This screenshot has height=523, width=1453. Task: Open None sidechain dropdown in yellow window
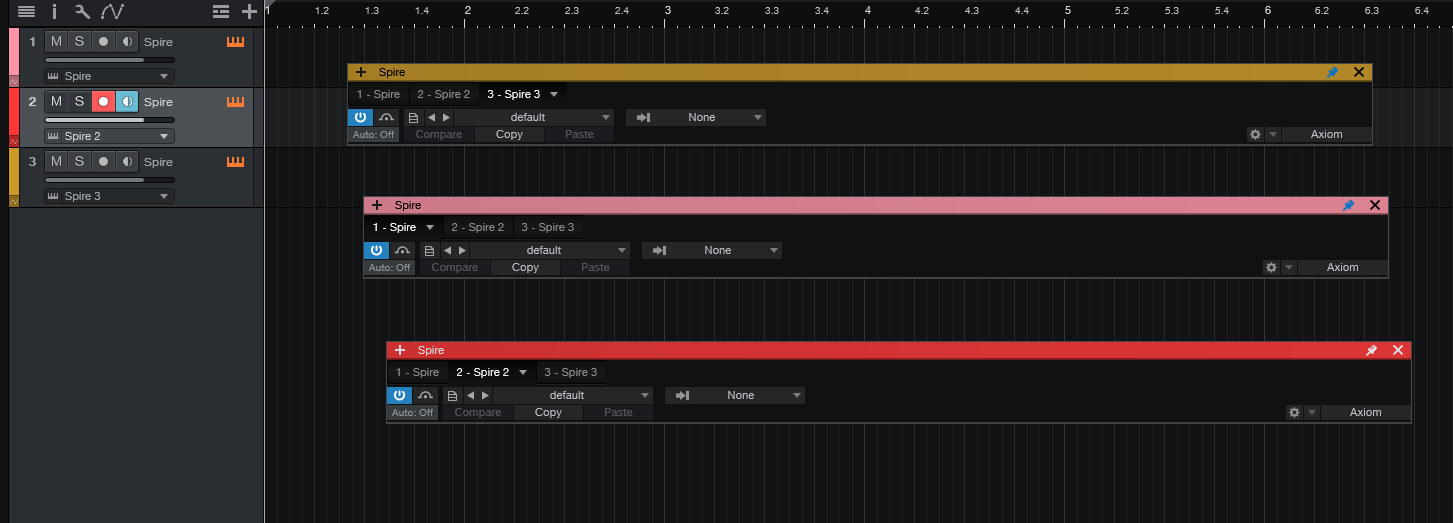(696, 117)
